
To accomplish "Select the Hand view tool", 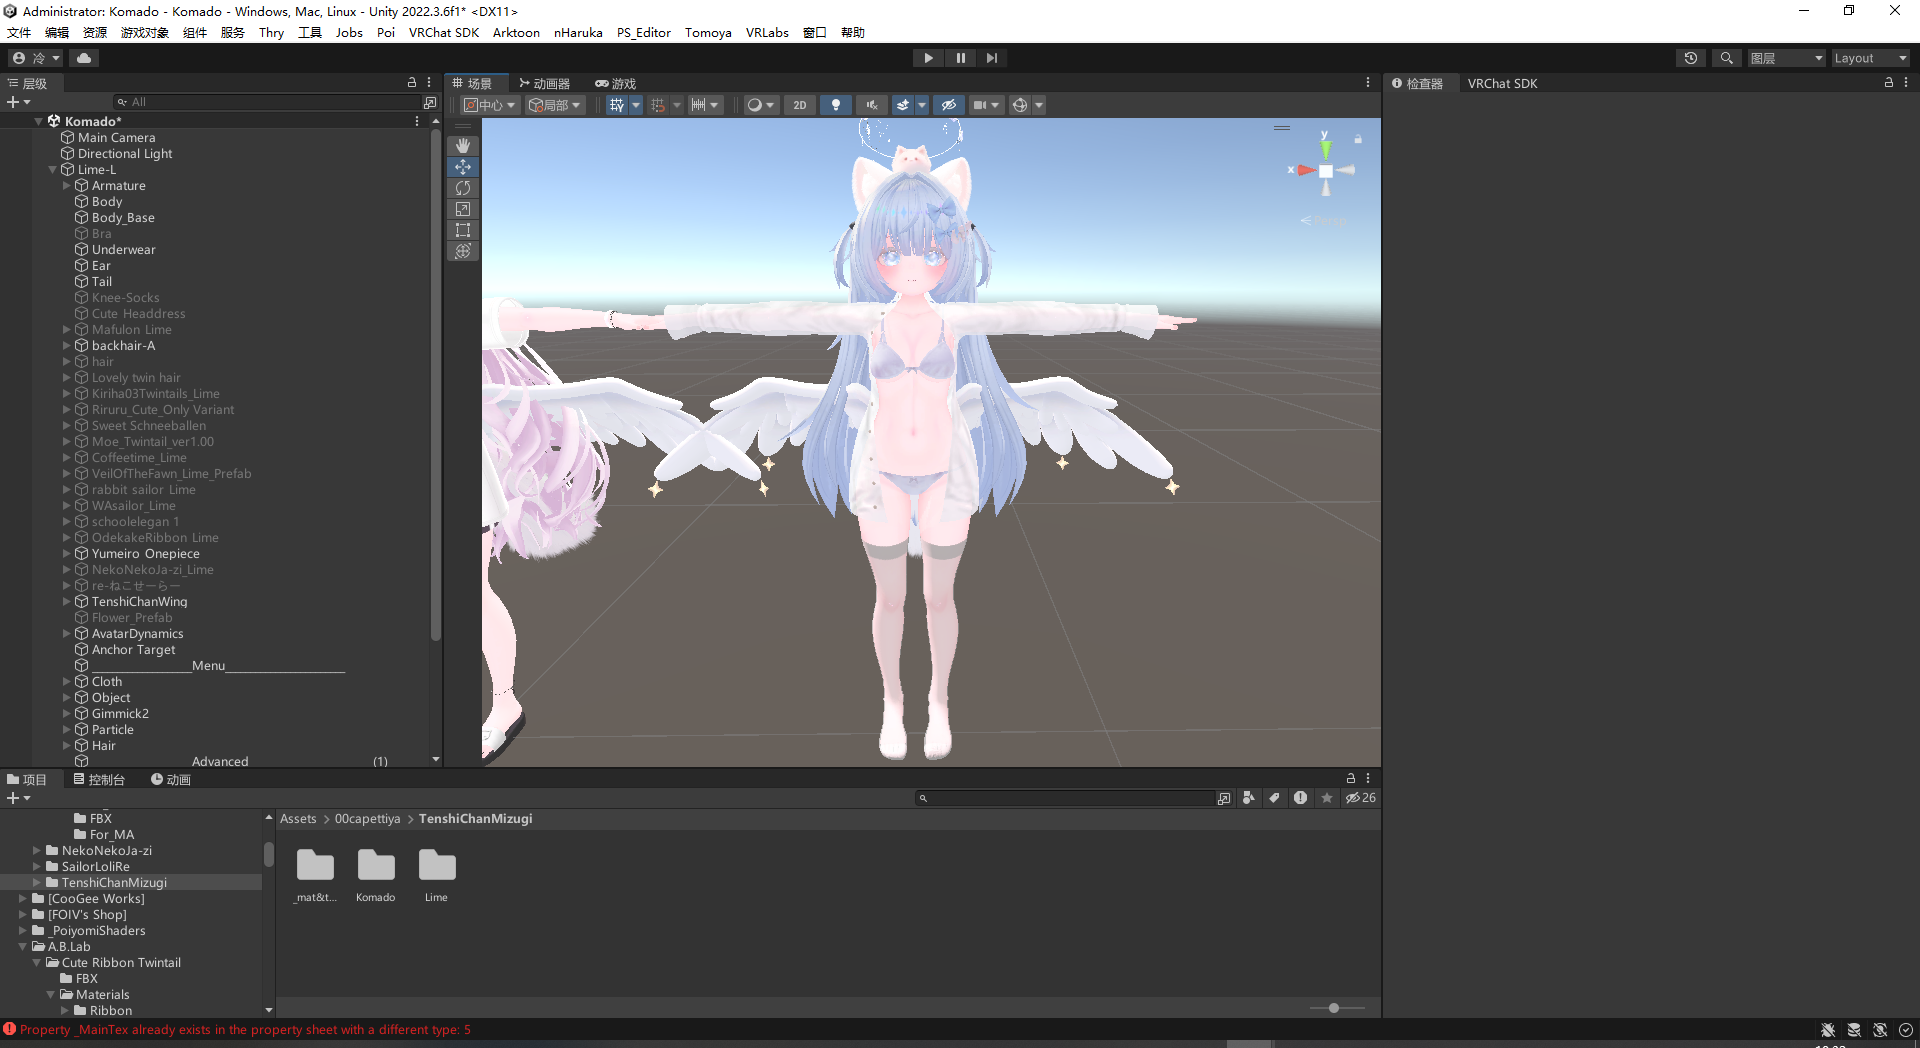I will [463, 146].
